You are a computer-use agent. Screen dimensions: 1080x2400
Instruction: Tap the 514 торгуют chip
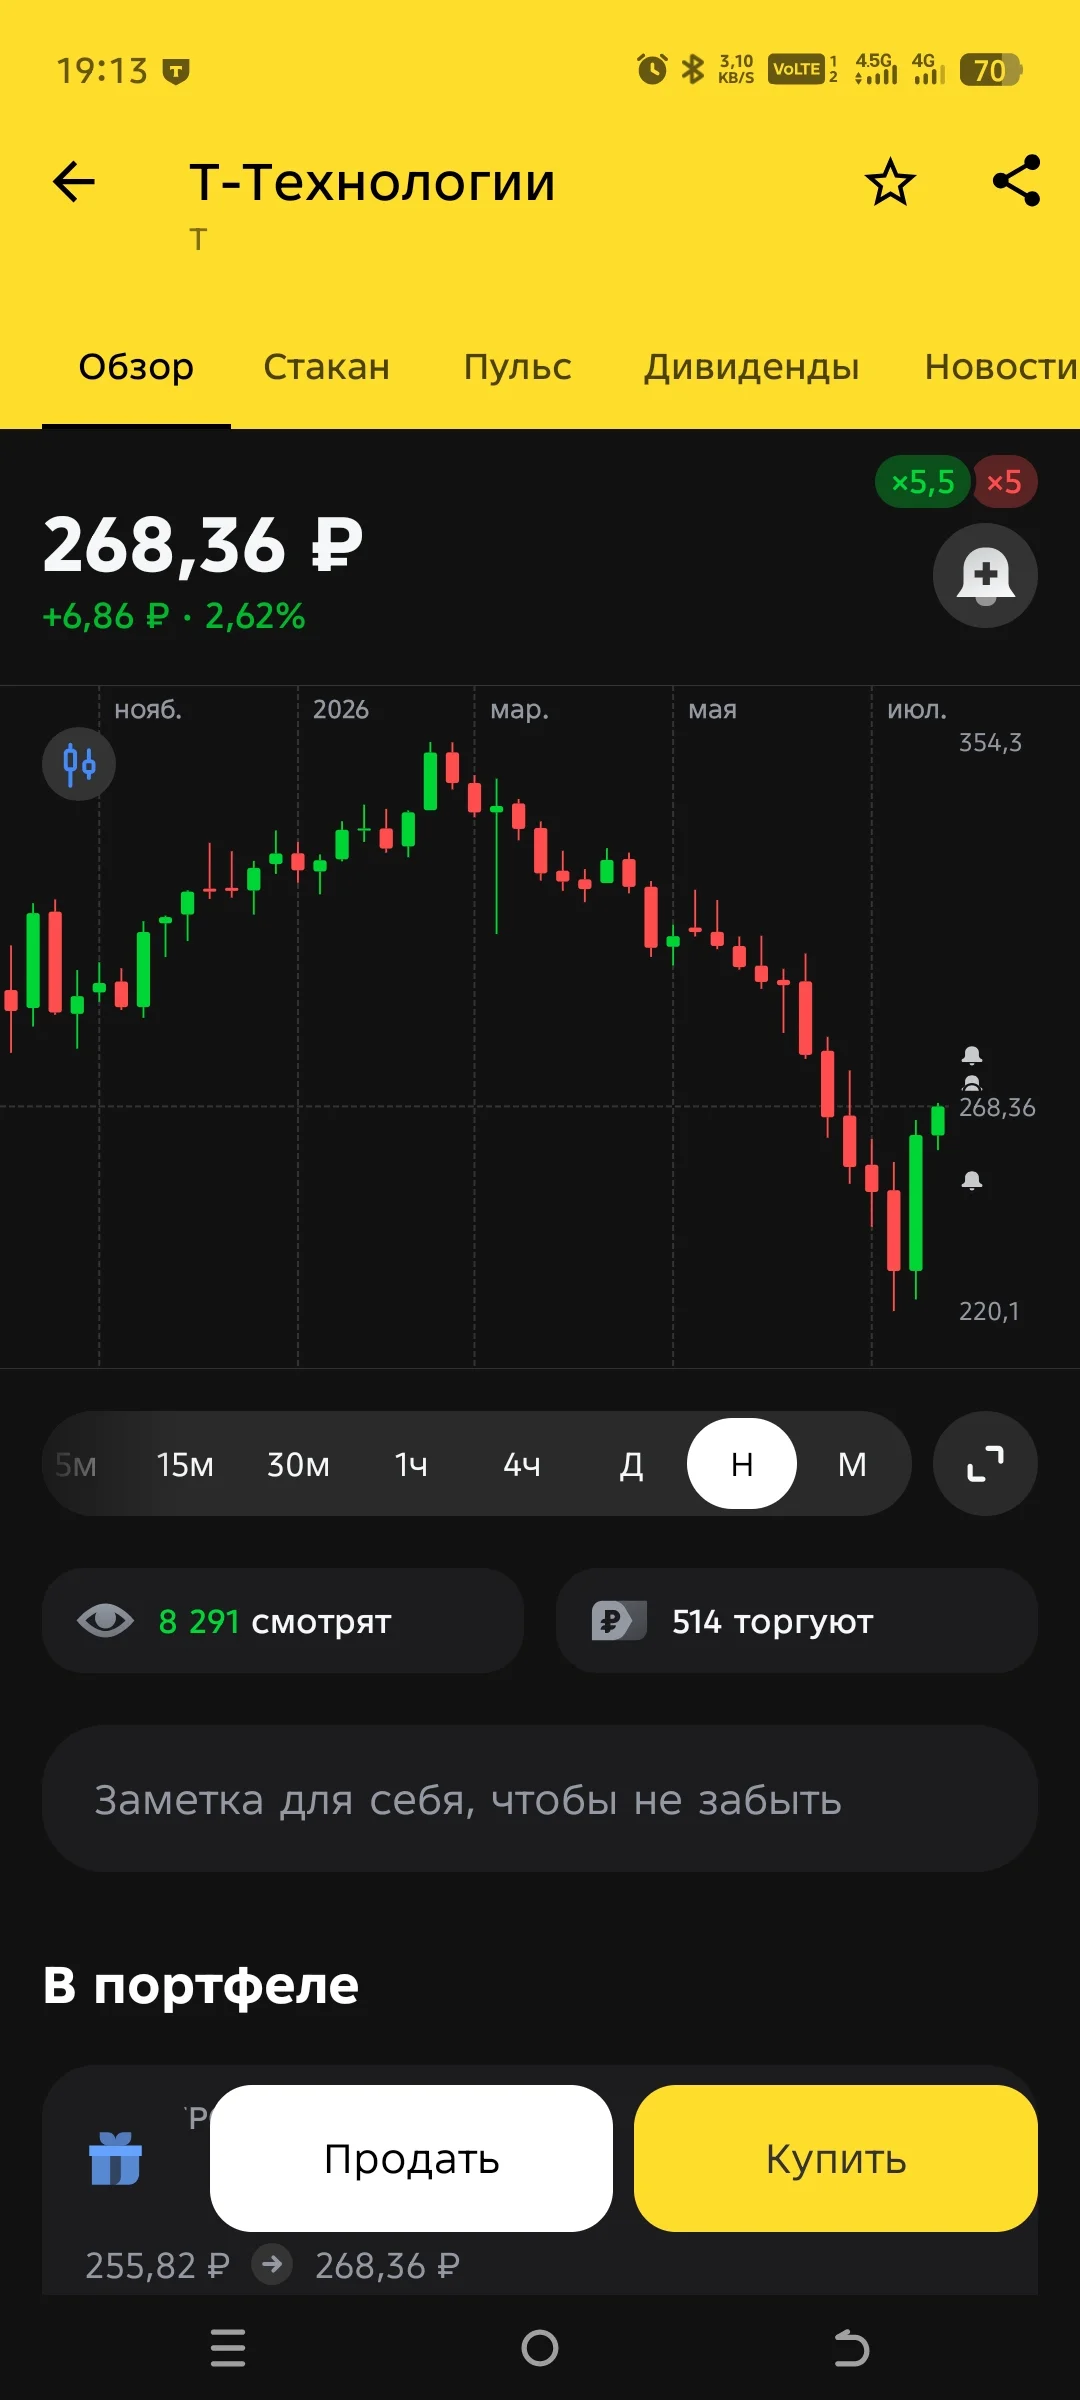[x=797, y=1621]
